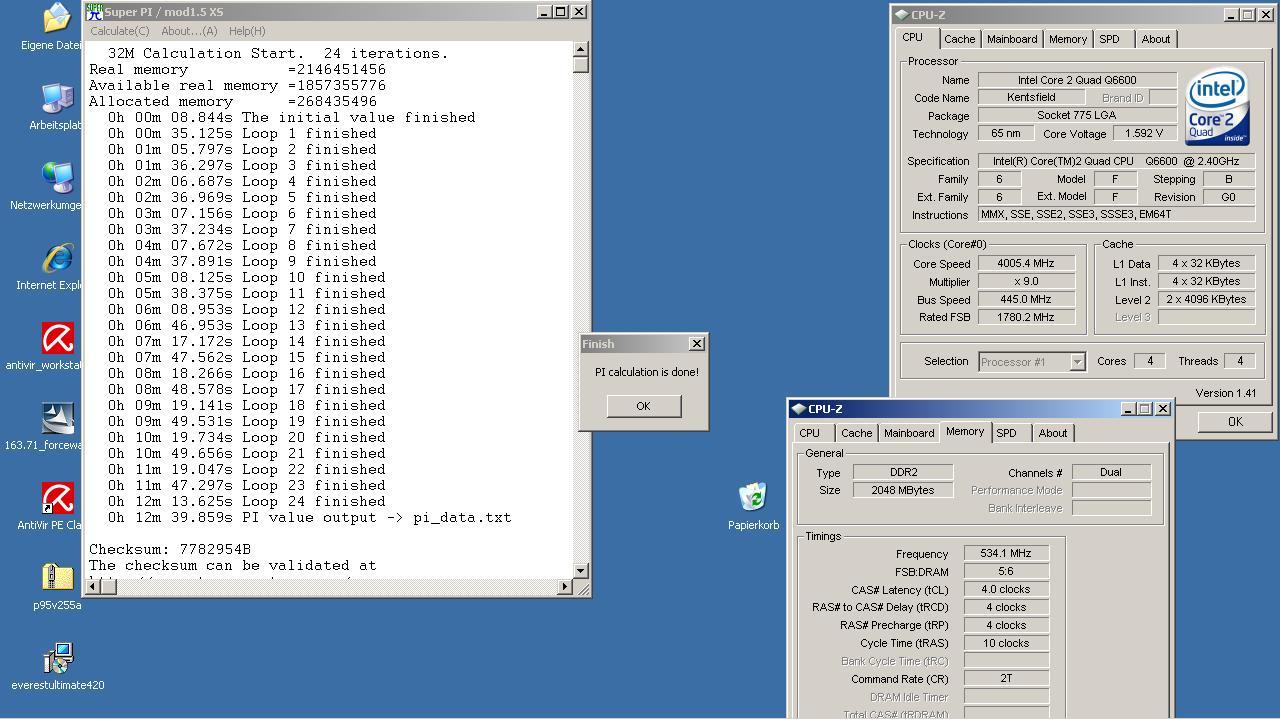Open the About...(A) menu in Super PI
This screenshot has width=1280, height=720.
[189, 31]
